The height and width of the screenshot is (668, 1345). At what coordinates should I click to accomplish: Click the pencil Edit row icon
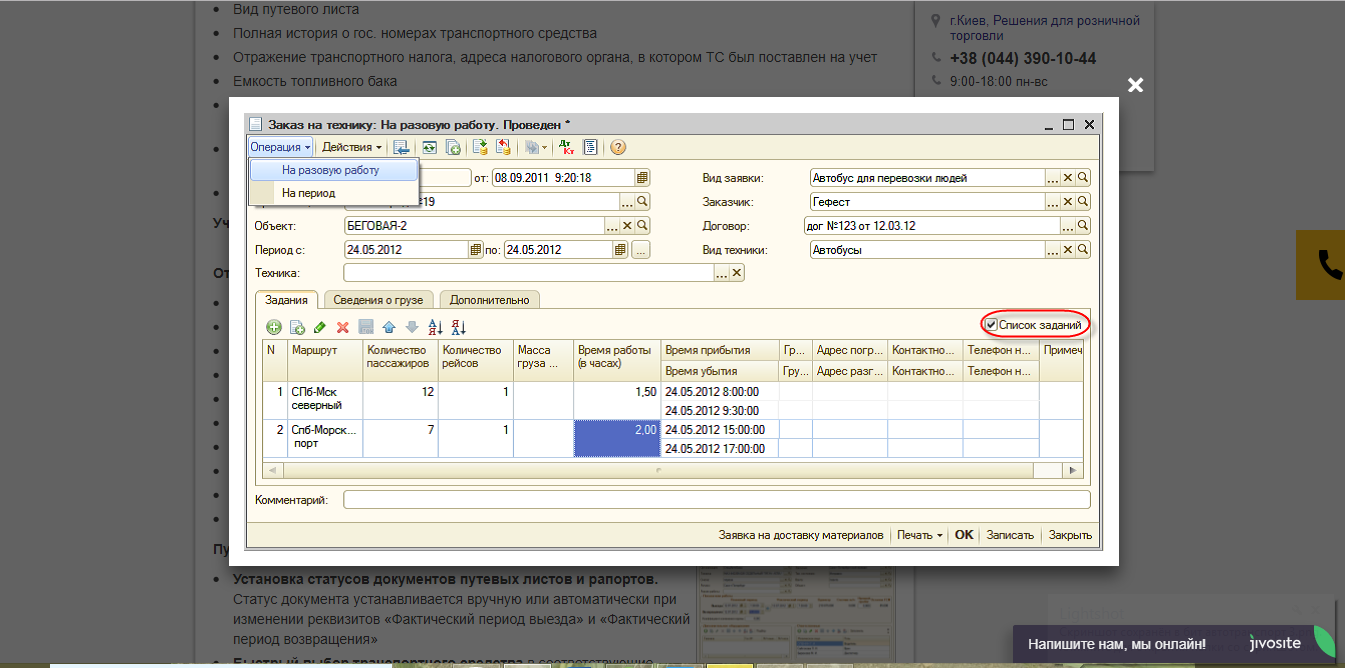pos(320,327)
